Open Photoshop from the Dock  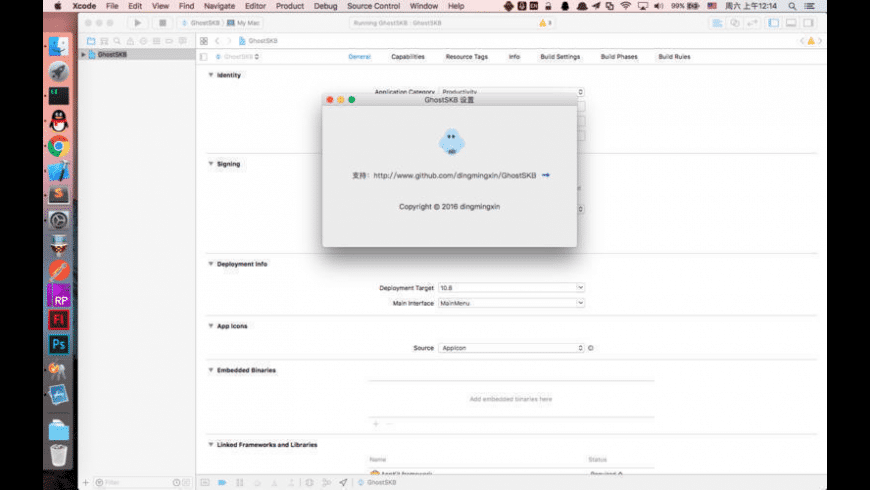tap(58, 345)
